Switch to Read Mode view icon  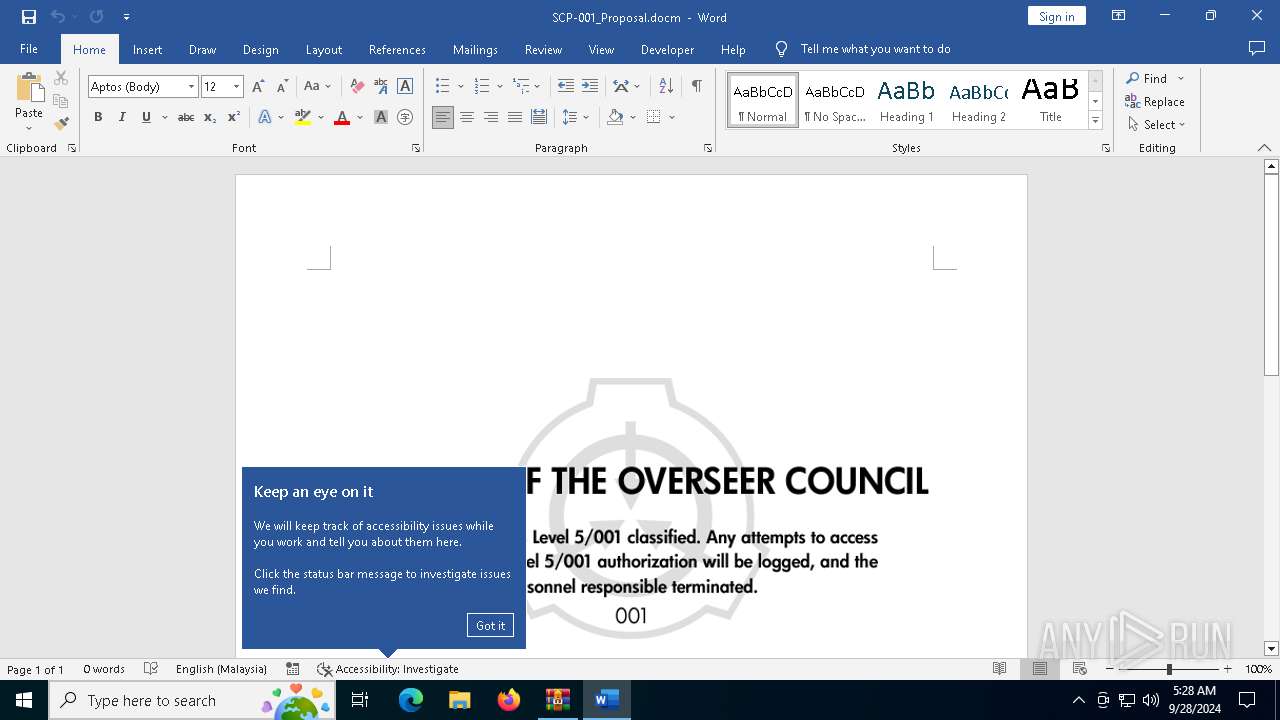[x=999, y=669]
